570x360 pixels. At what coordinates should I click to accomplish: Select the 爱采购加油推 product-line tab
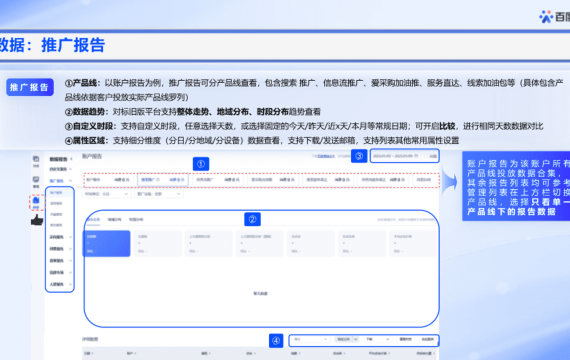coord(273,180)
